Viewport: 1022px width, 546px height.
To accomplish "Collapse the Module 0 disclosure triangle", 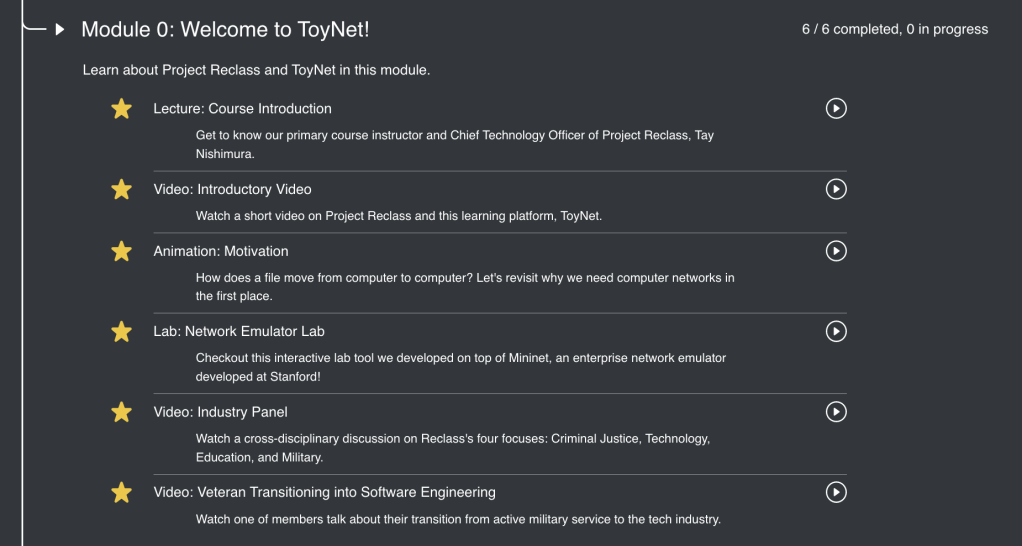I will point(60,30).
